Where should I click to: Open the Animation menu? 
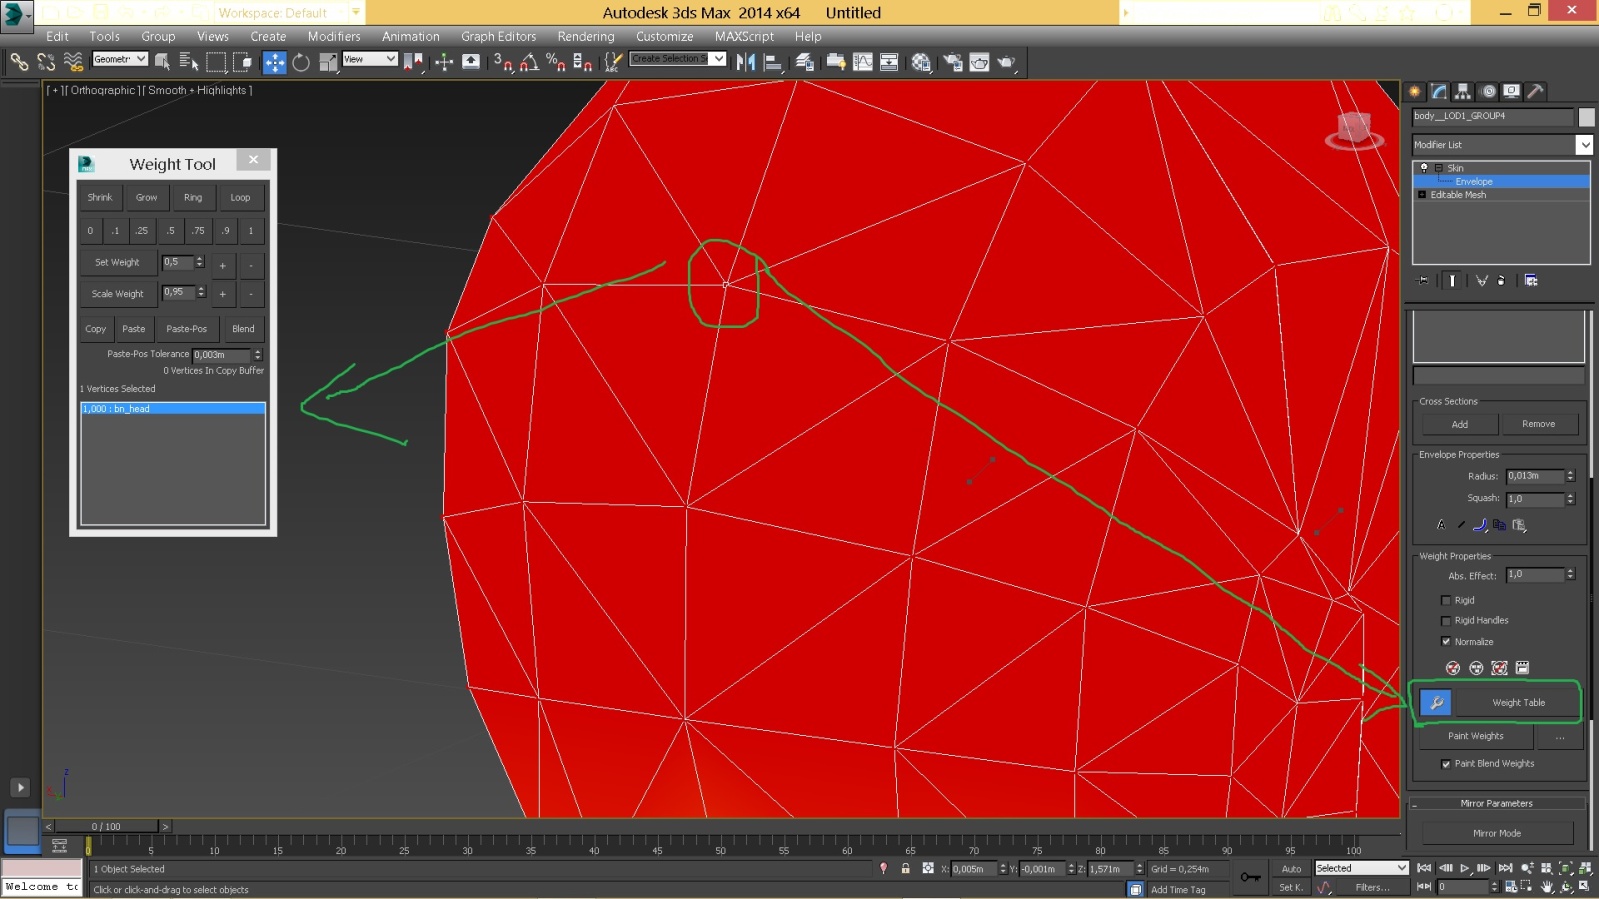(411, 36)
